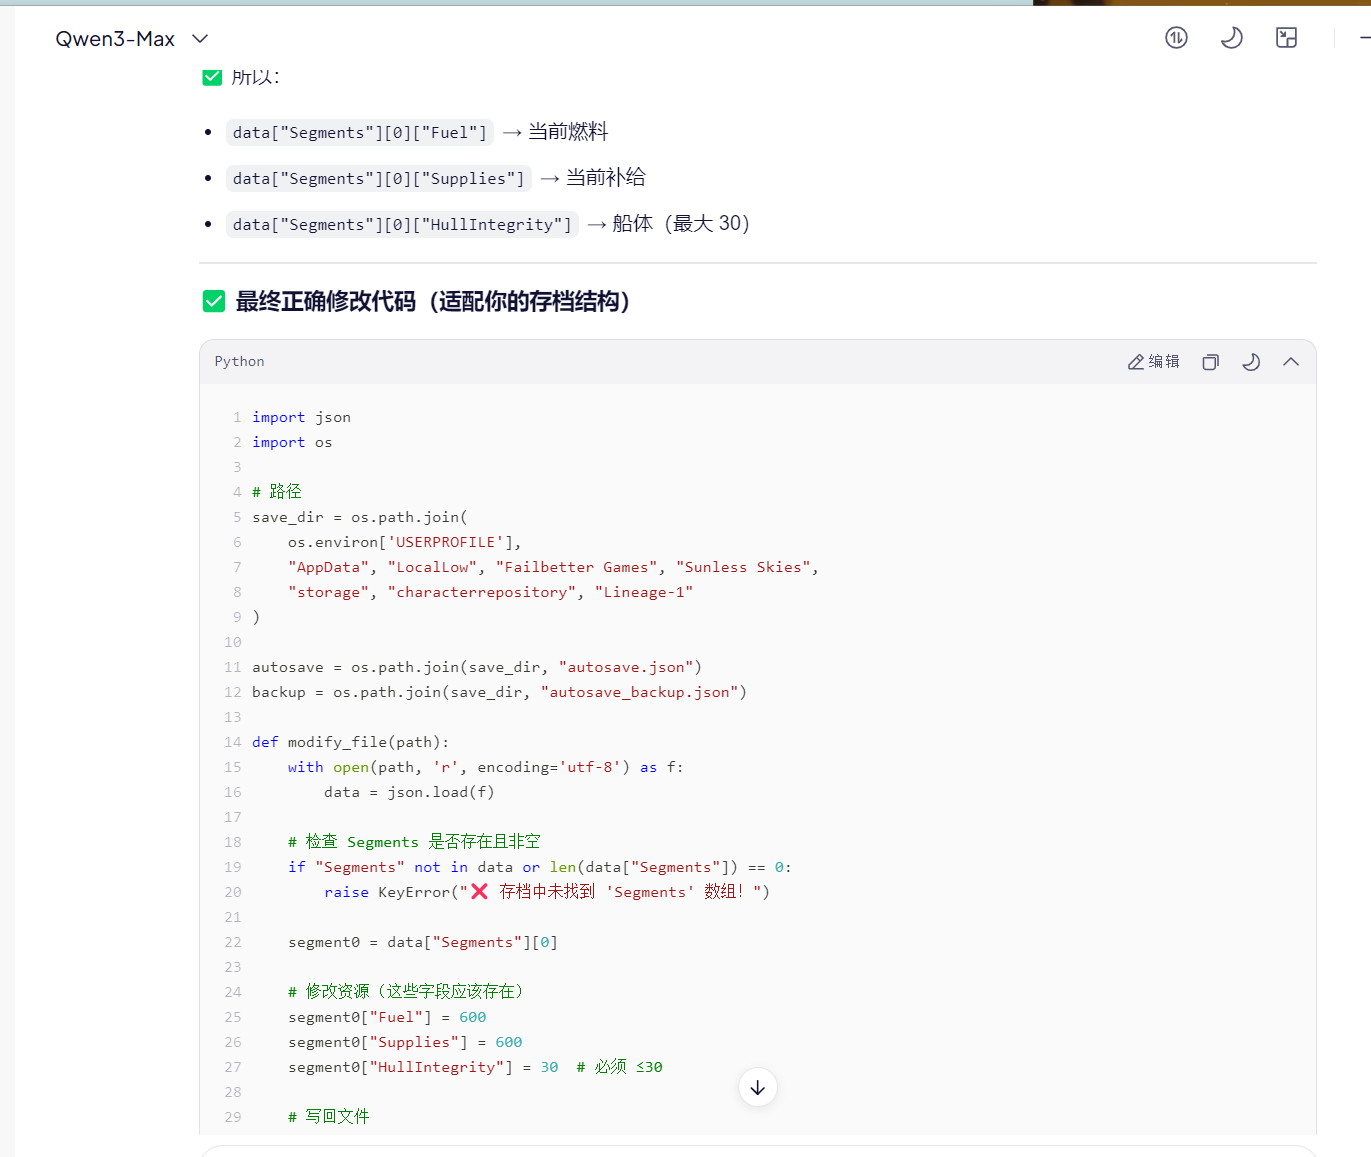This screenshot has height=1157, width=1371.
Task: Click the red X emoji in KeyError line
Action: (479, 892)
